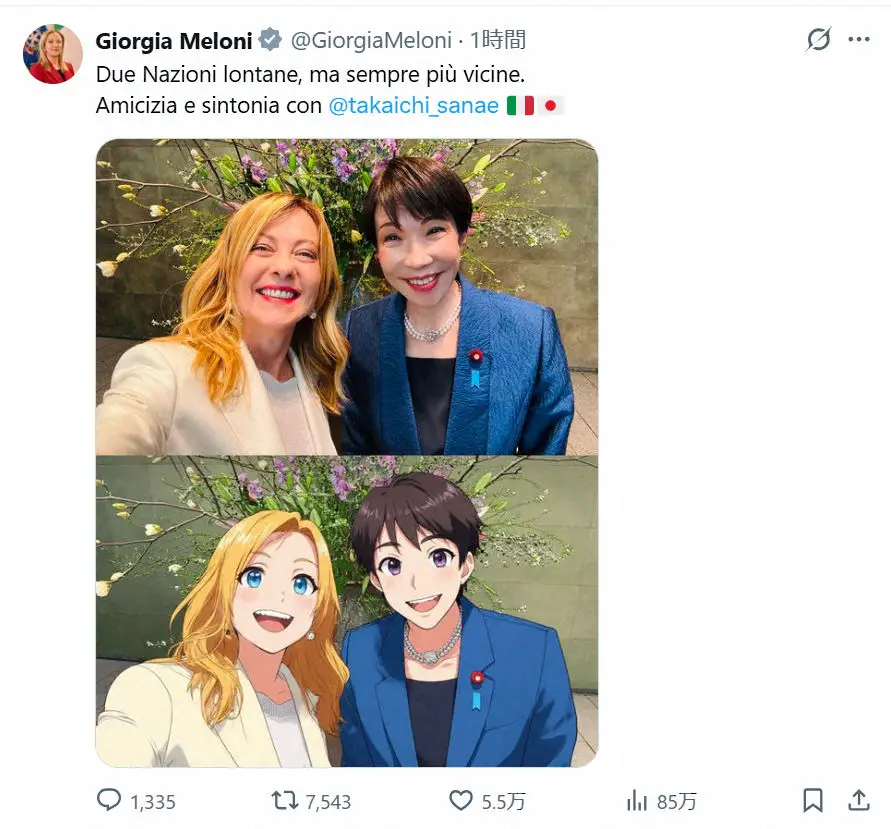Open analytics via the bar chart icon
The image size is (891, 829).
coord(637,801)
